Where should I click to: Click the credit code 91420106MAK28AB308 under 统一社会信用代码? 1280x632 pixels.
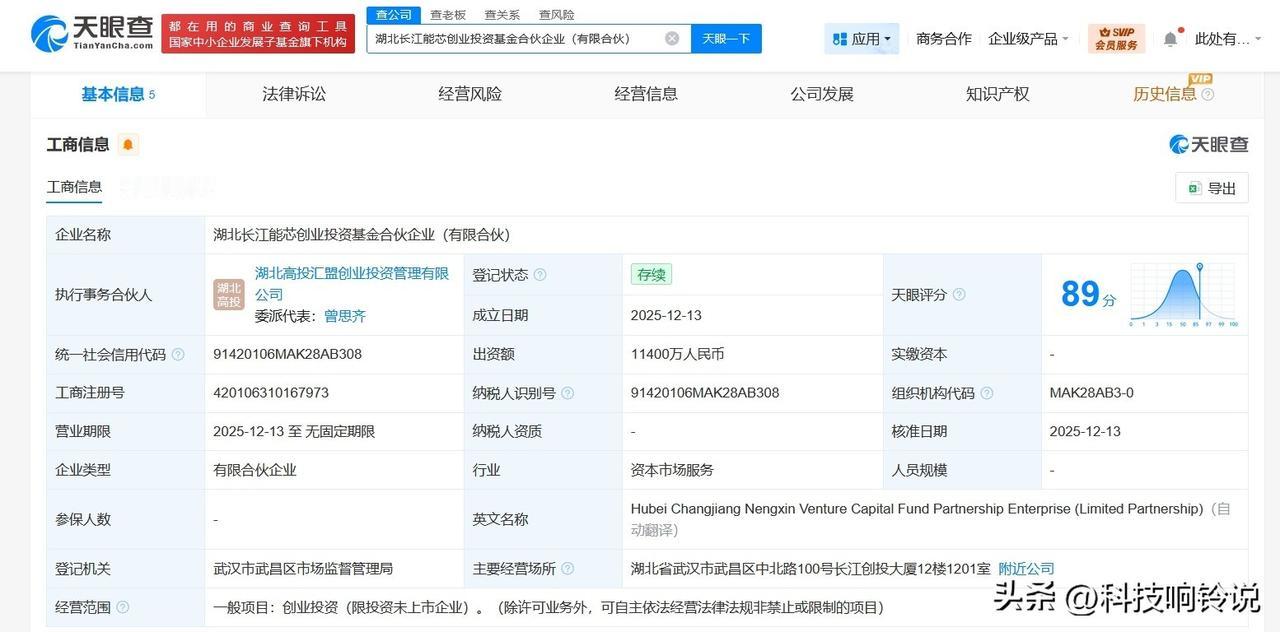click(288, 354)
